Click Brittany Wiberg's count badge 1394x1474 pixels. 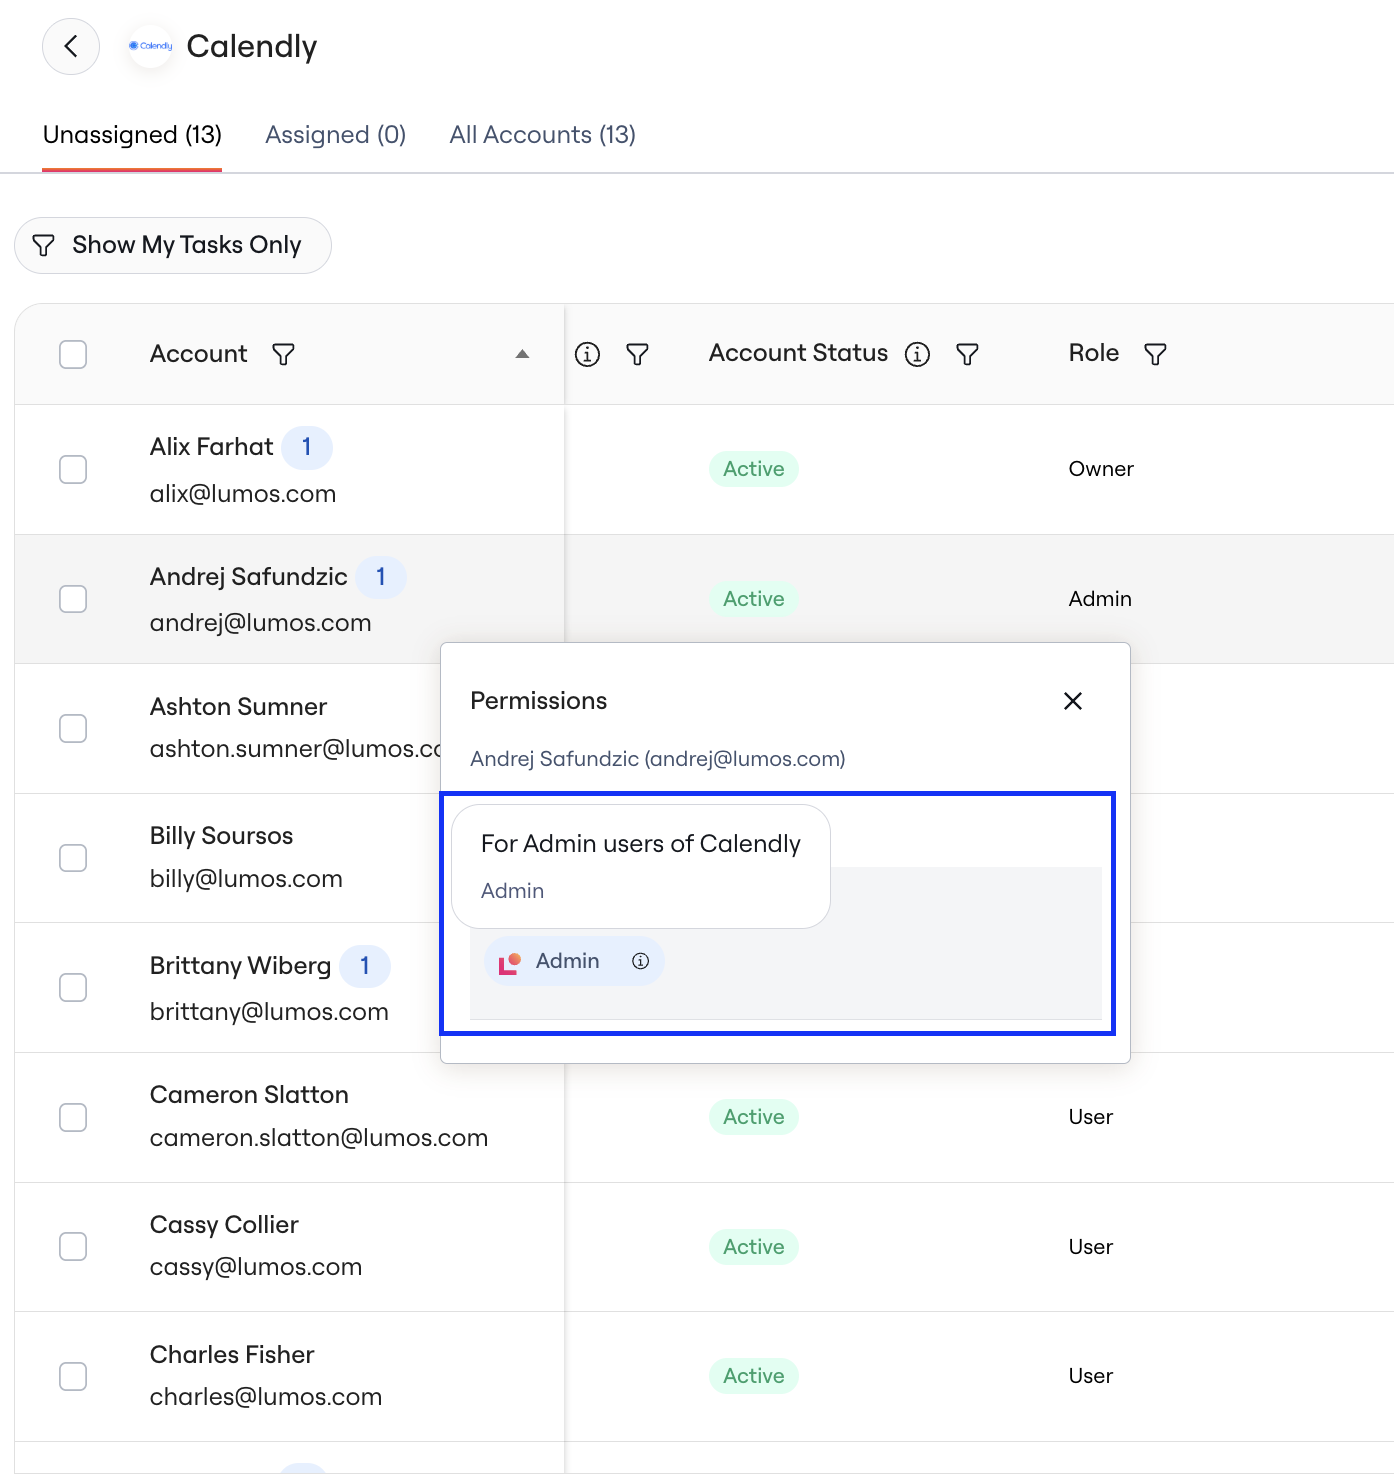[365, 966]
